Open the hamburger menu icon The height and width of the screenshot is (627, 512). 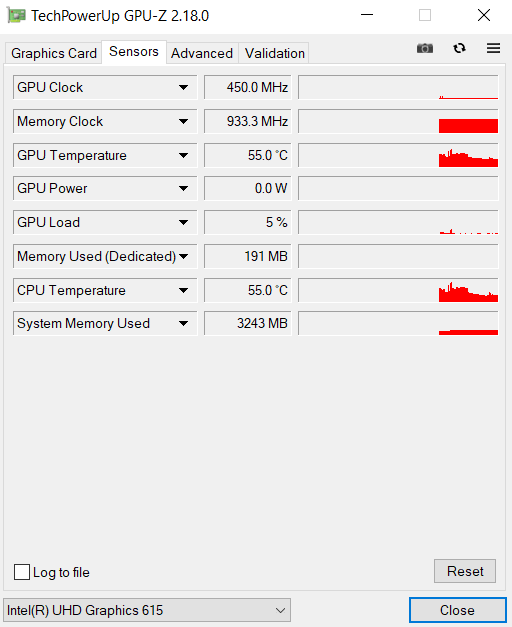point(494,48)
